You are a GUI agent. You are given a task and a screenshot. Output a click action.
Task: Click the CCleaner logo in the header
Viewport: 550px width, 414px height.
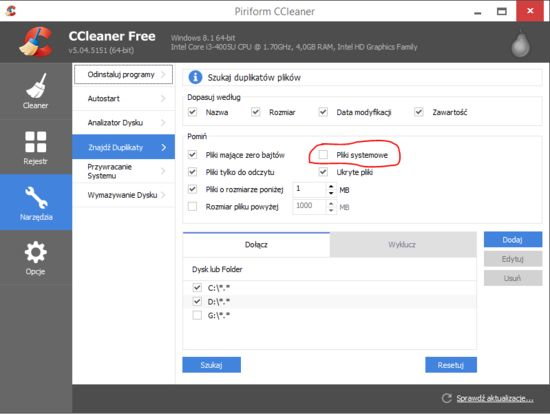tap(36, 42)
